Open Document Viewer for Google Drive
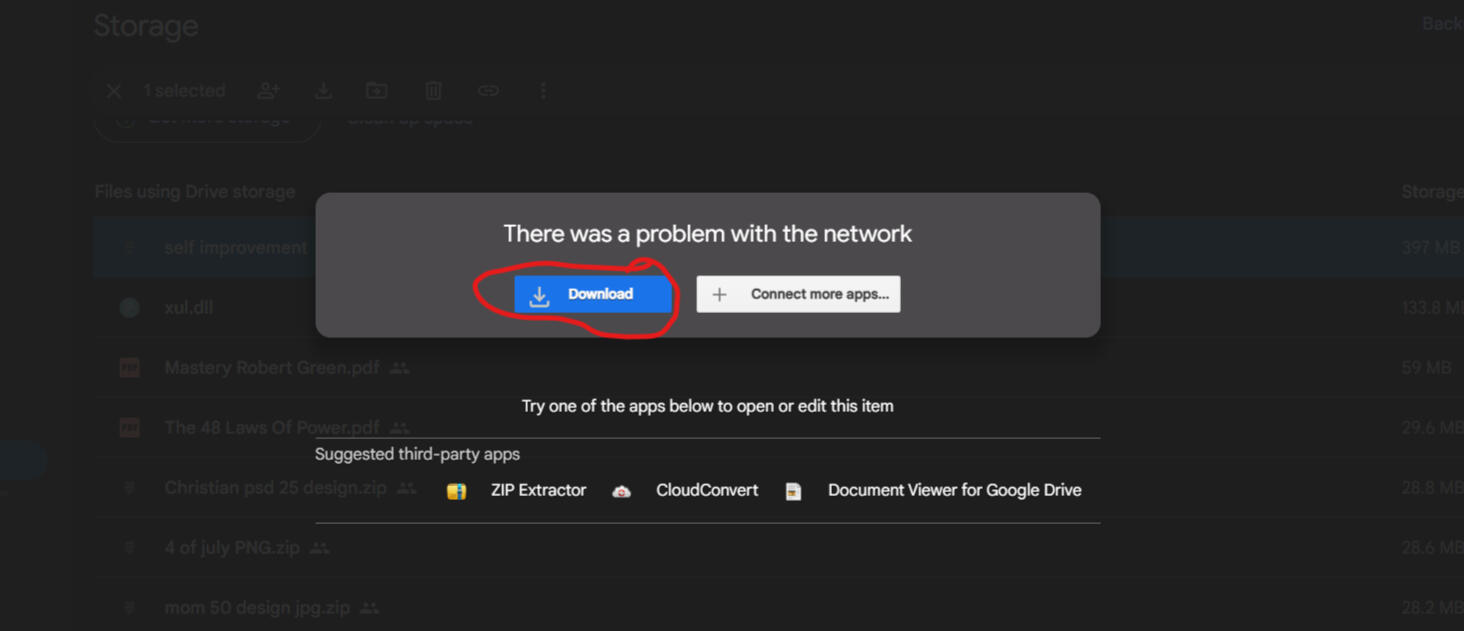The width and height of the screenshot is (1464, 631). 953,490
